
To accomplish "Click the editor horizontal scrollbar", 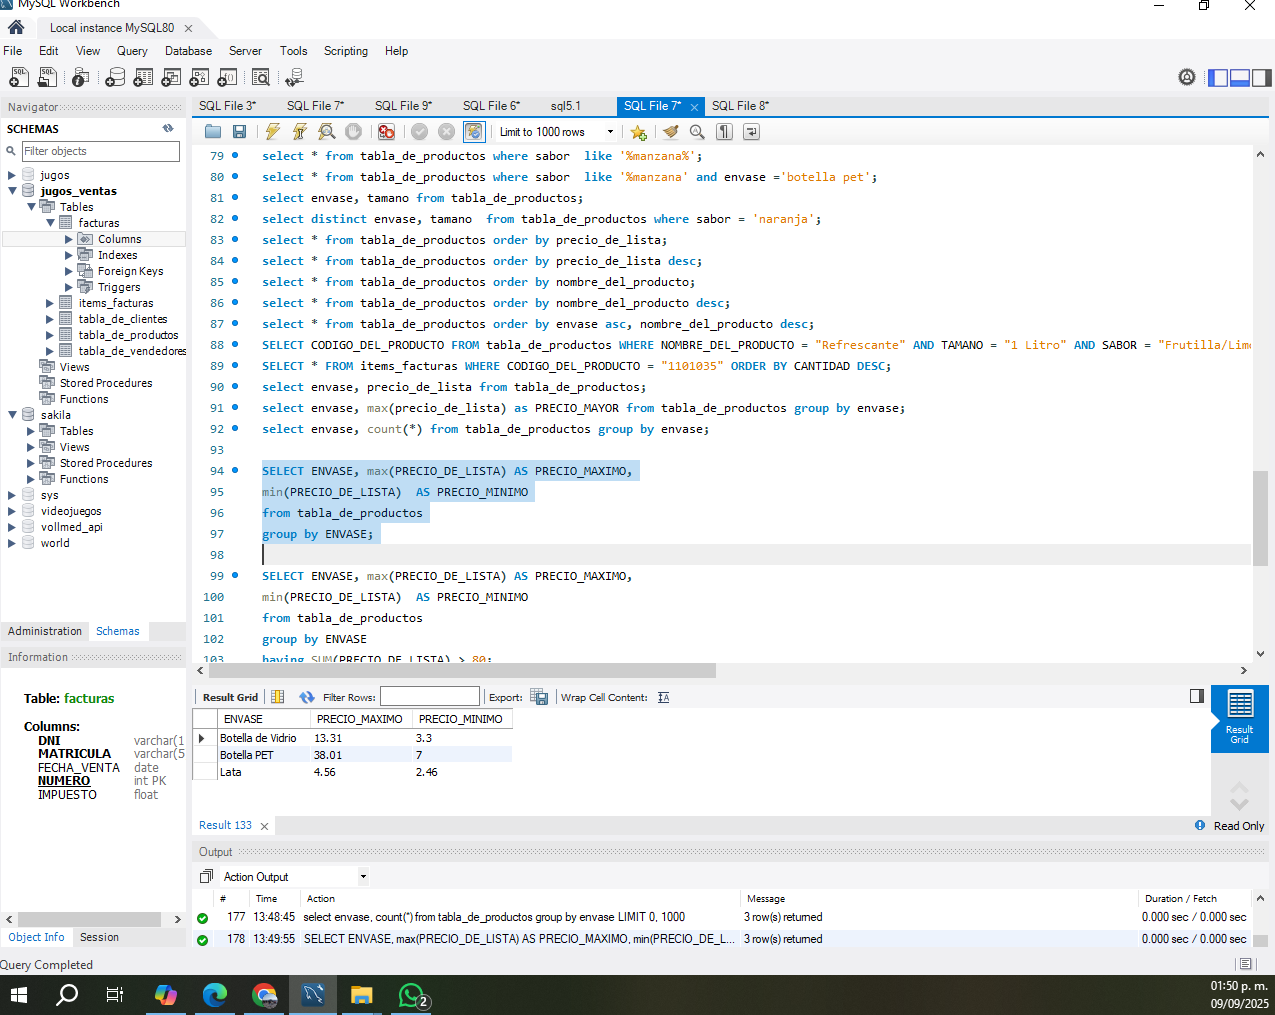I will 461,670.
